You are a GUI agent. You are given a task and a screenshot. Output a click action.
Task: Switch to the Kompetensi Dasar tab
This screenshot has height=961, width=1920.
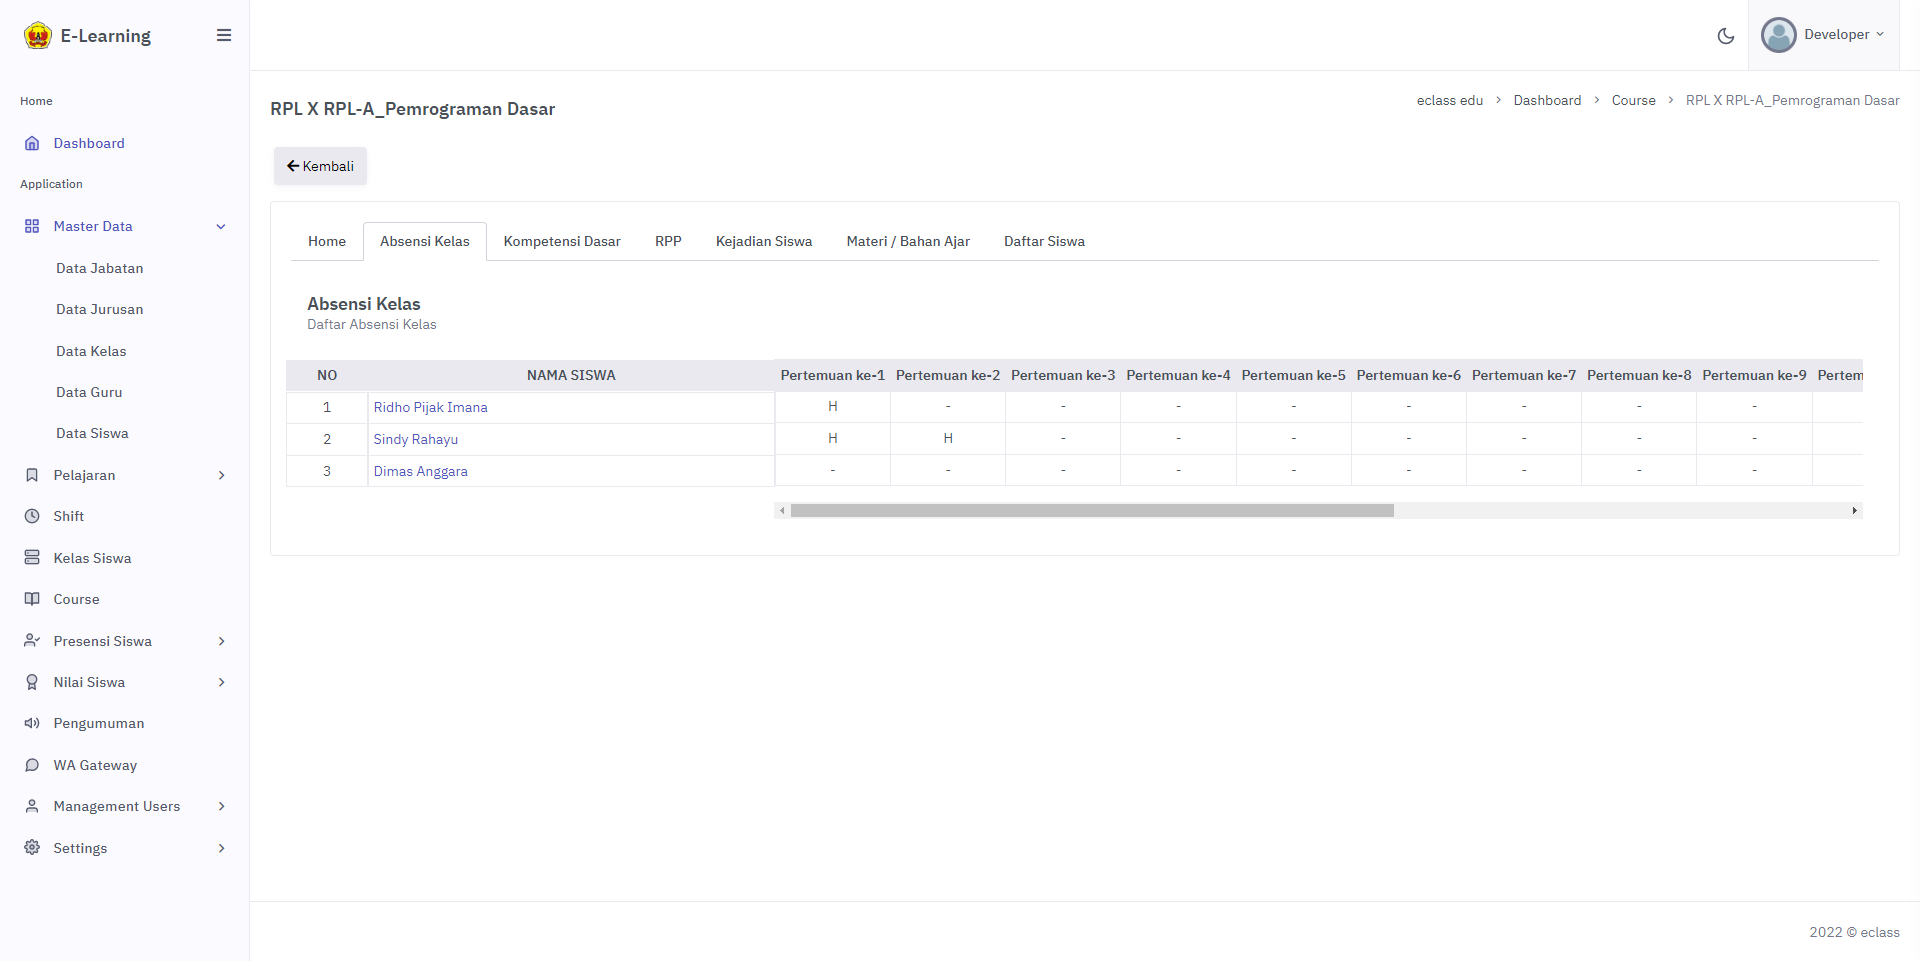tap(562, 241)
